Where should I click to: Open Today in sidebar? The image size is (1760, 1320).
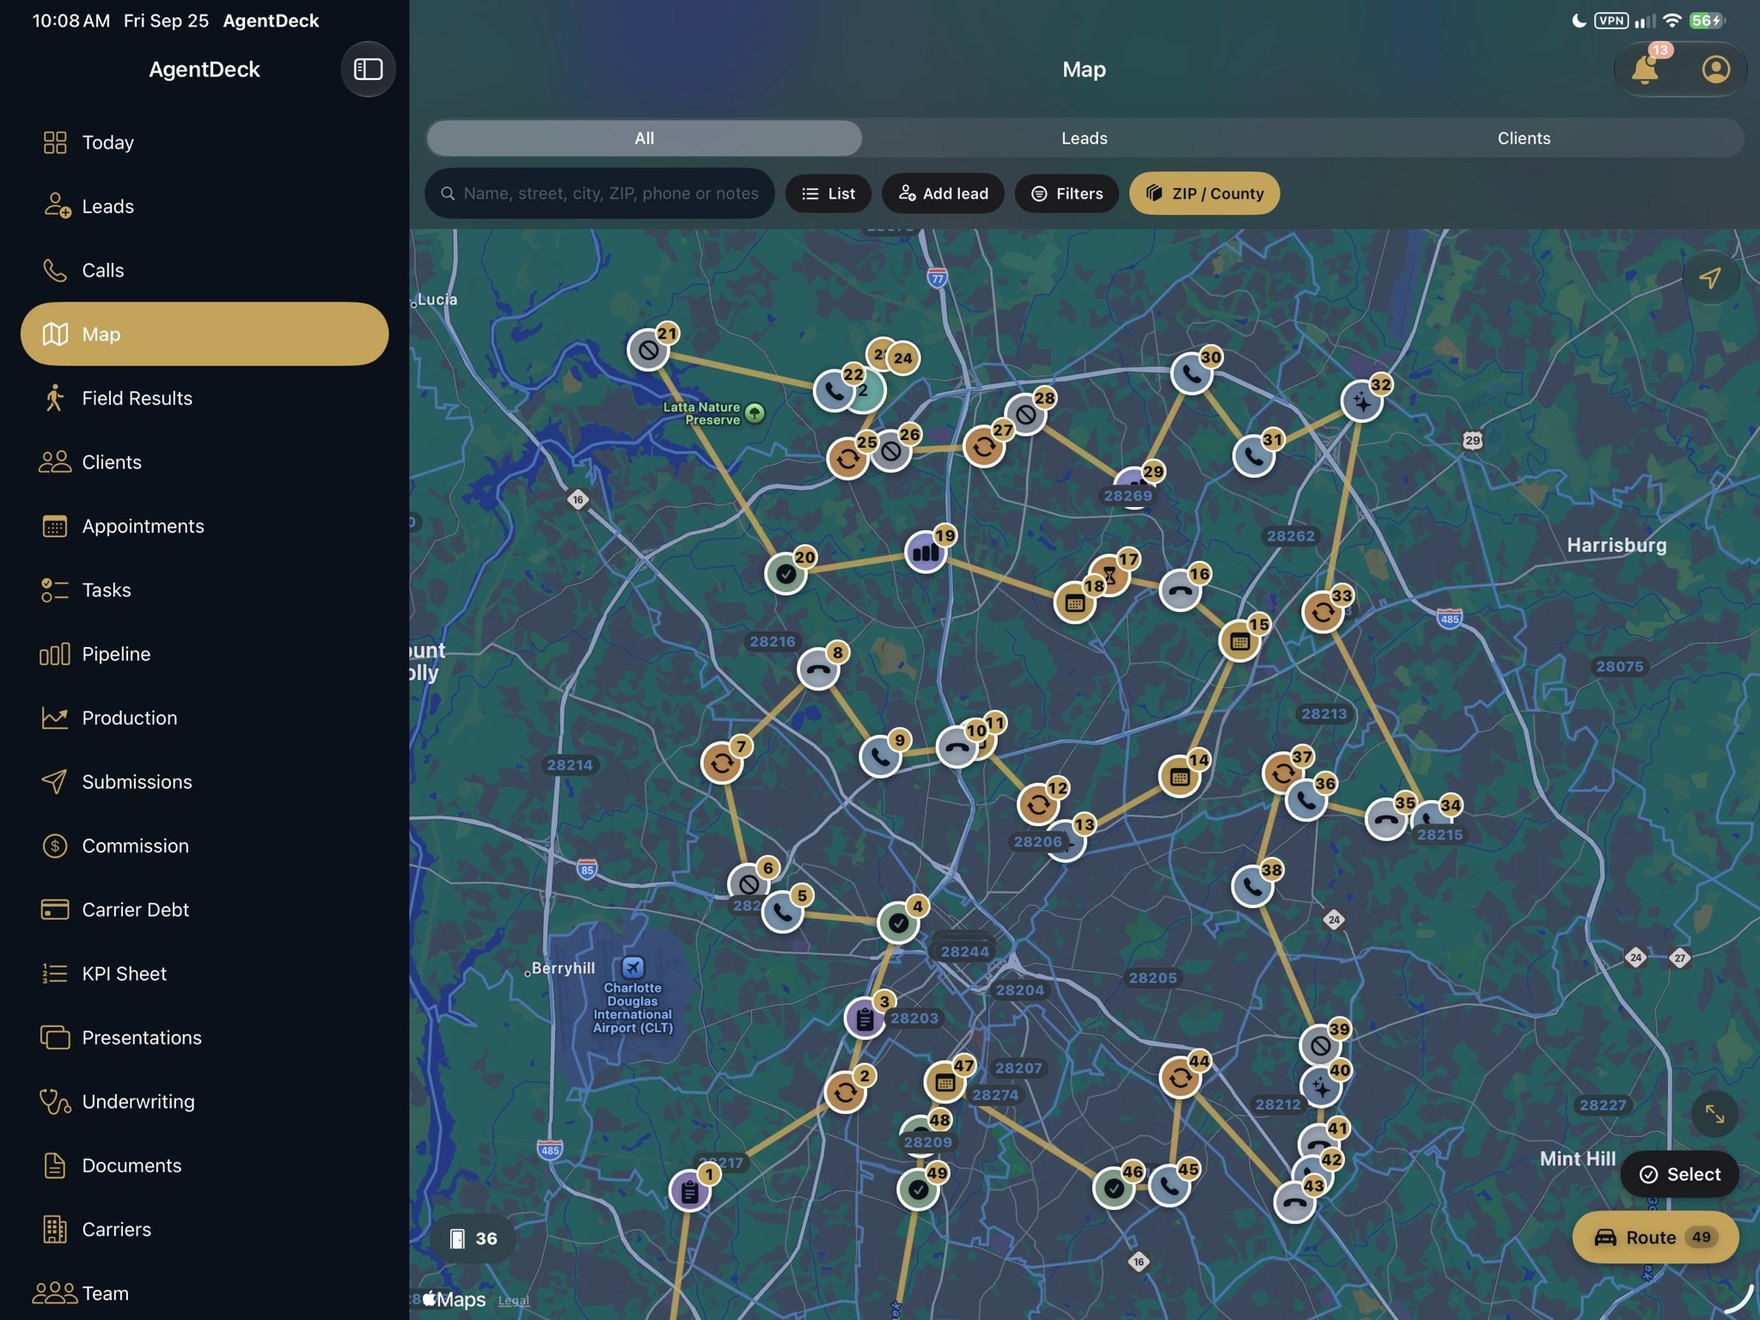(205, 142)
